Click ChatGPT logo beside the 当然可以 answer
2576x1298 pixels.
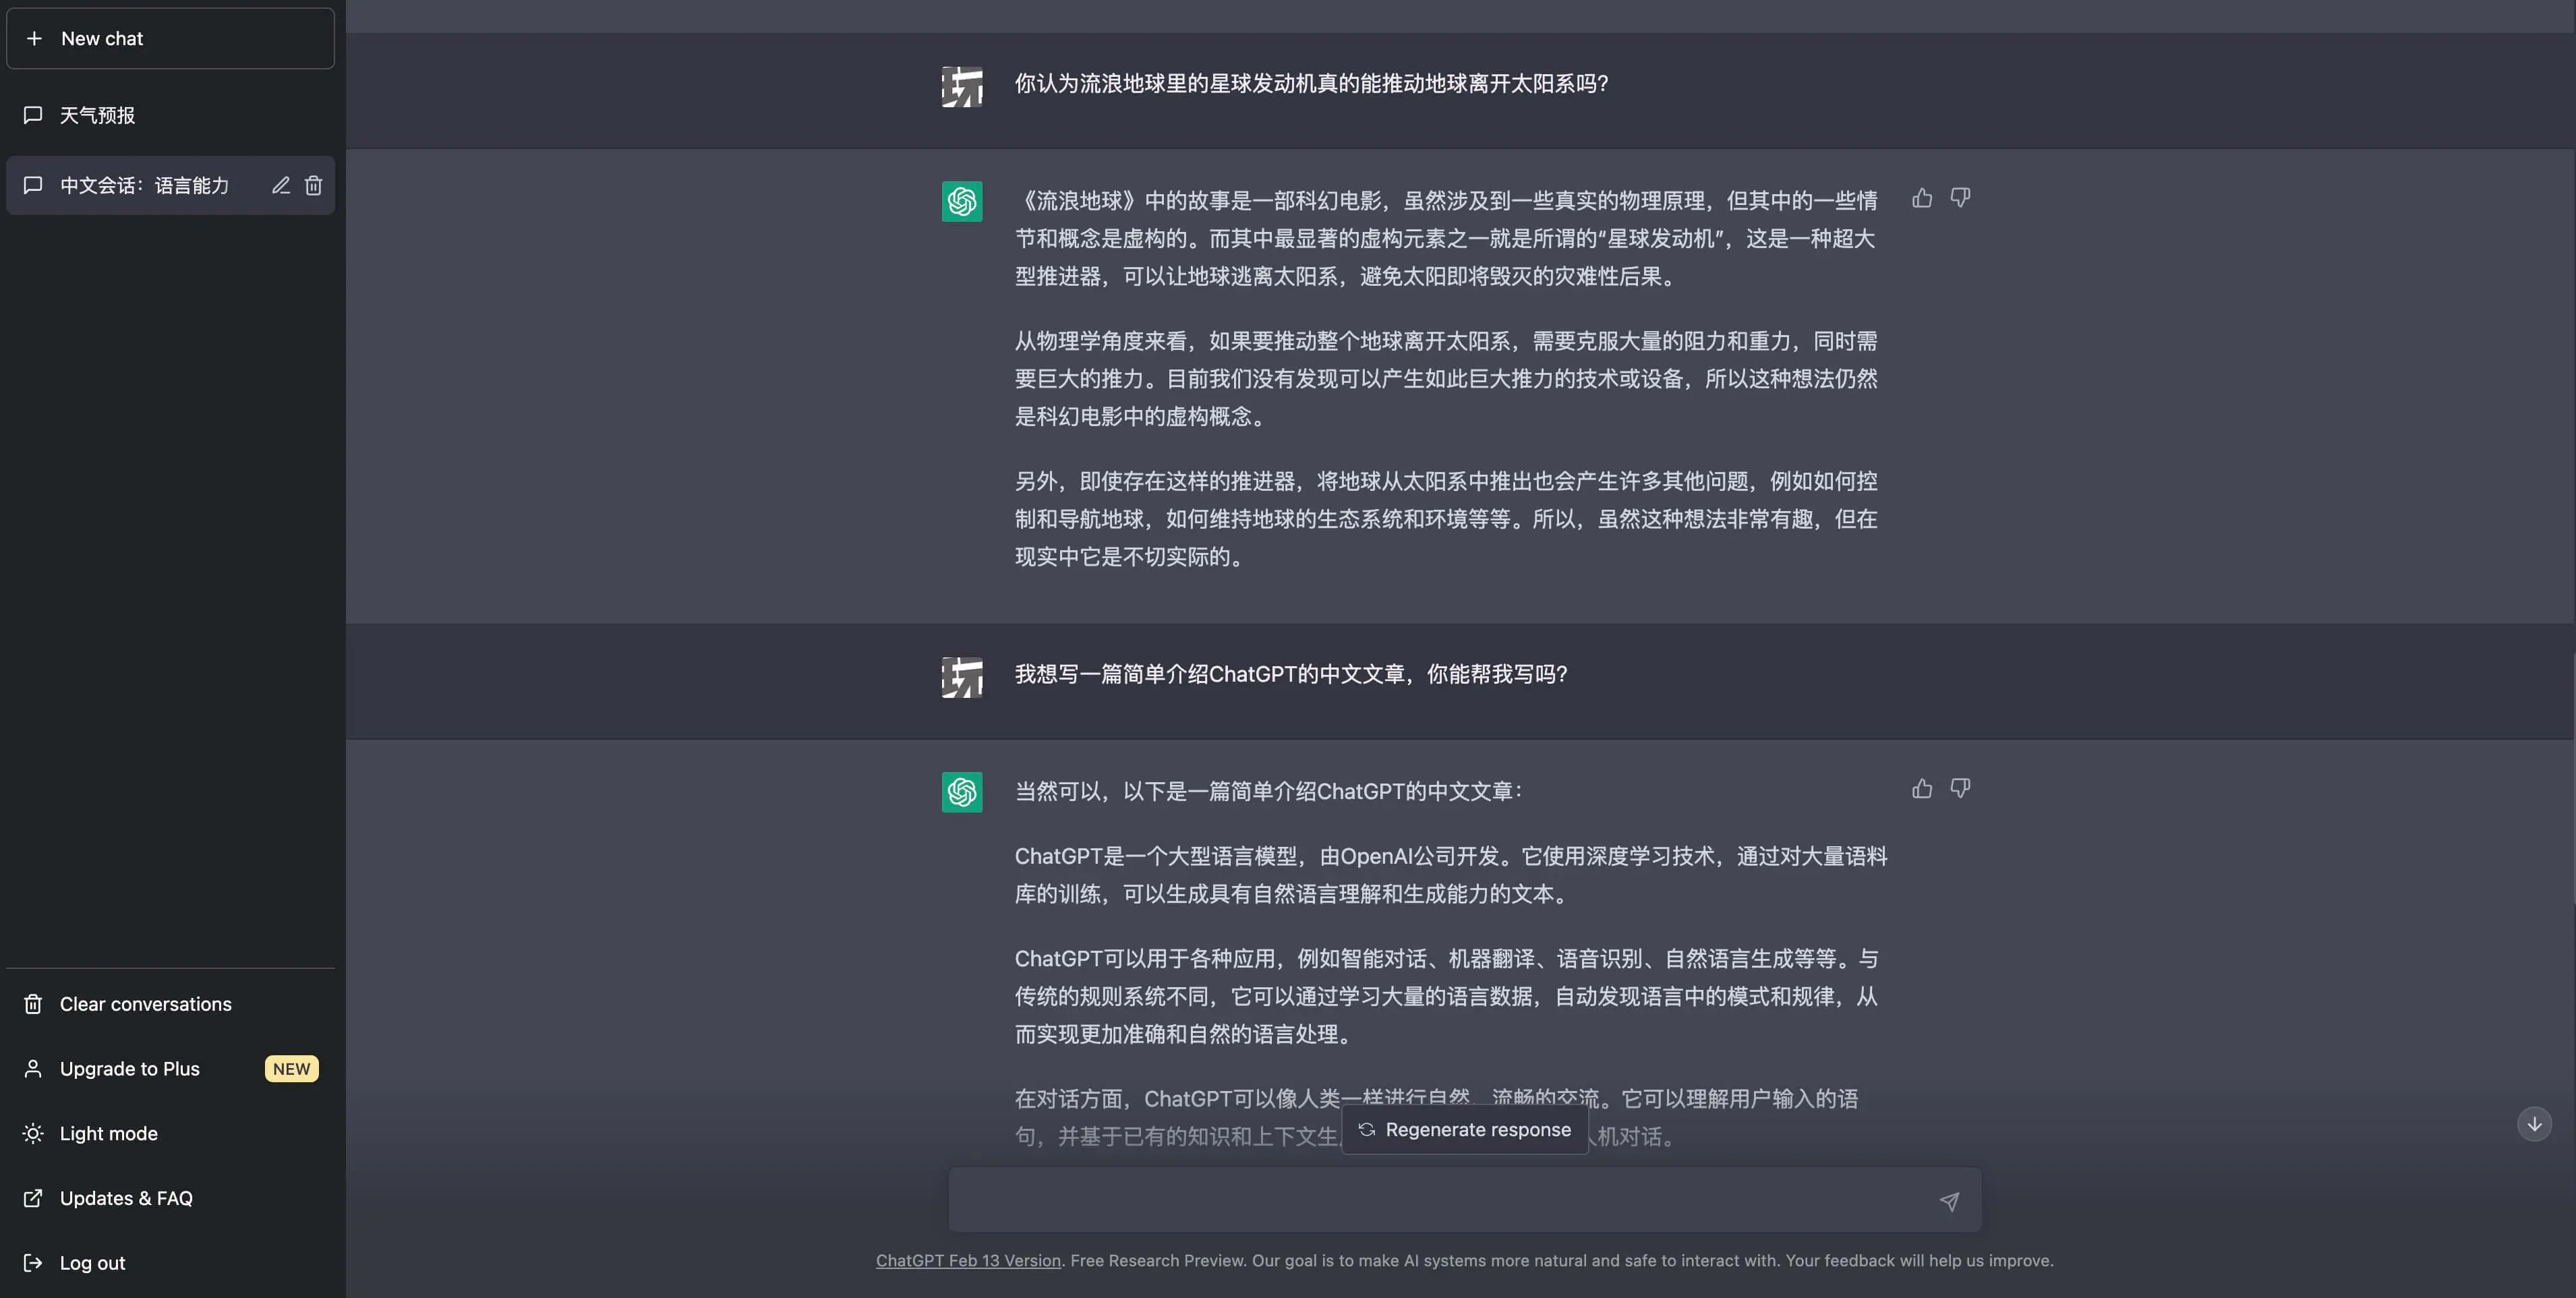click(x=962, y=792)
